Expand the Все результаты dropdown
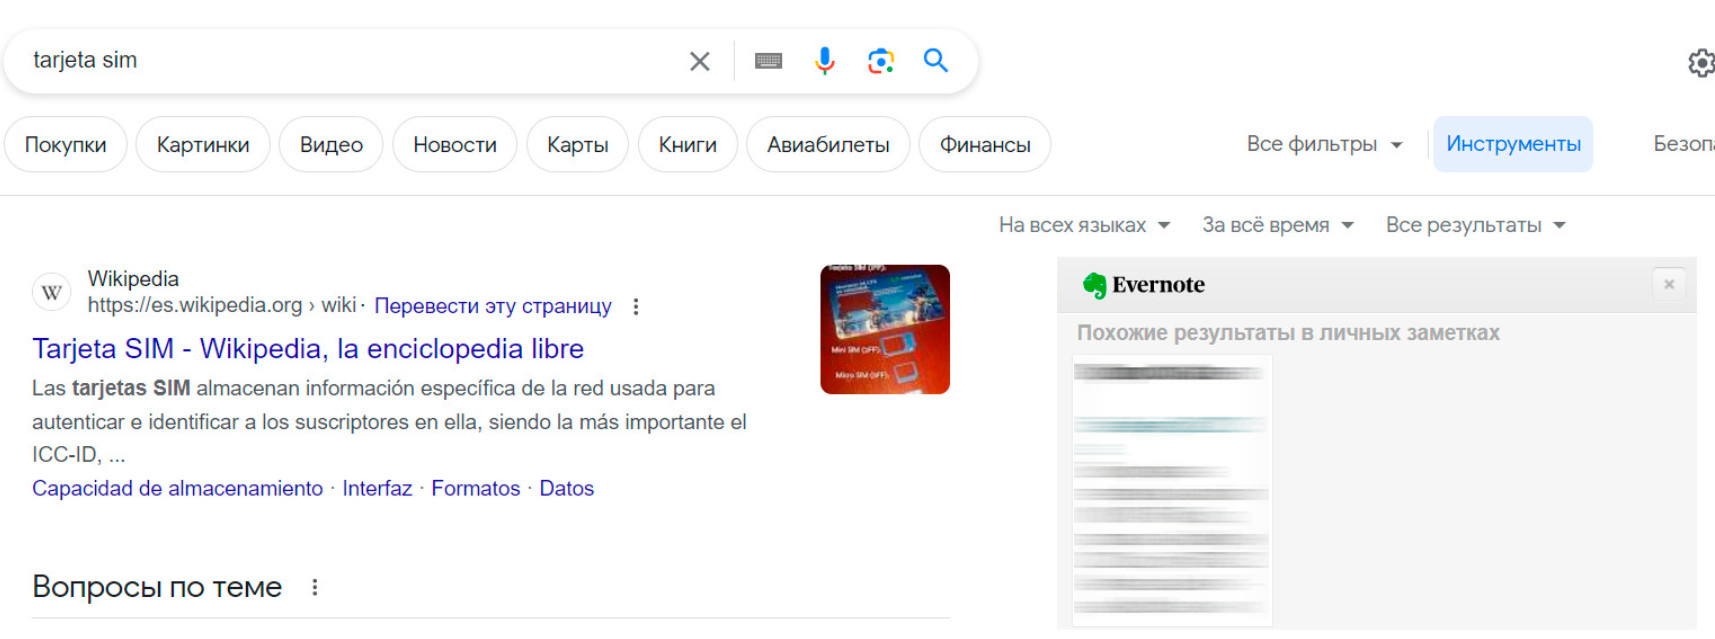Screen dimensions: 1715x639 click(x=1474, y=225)
